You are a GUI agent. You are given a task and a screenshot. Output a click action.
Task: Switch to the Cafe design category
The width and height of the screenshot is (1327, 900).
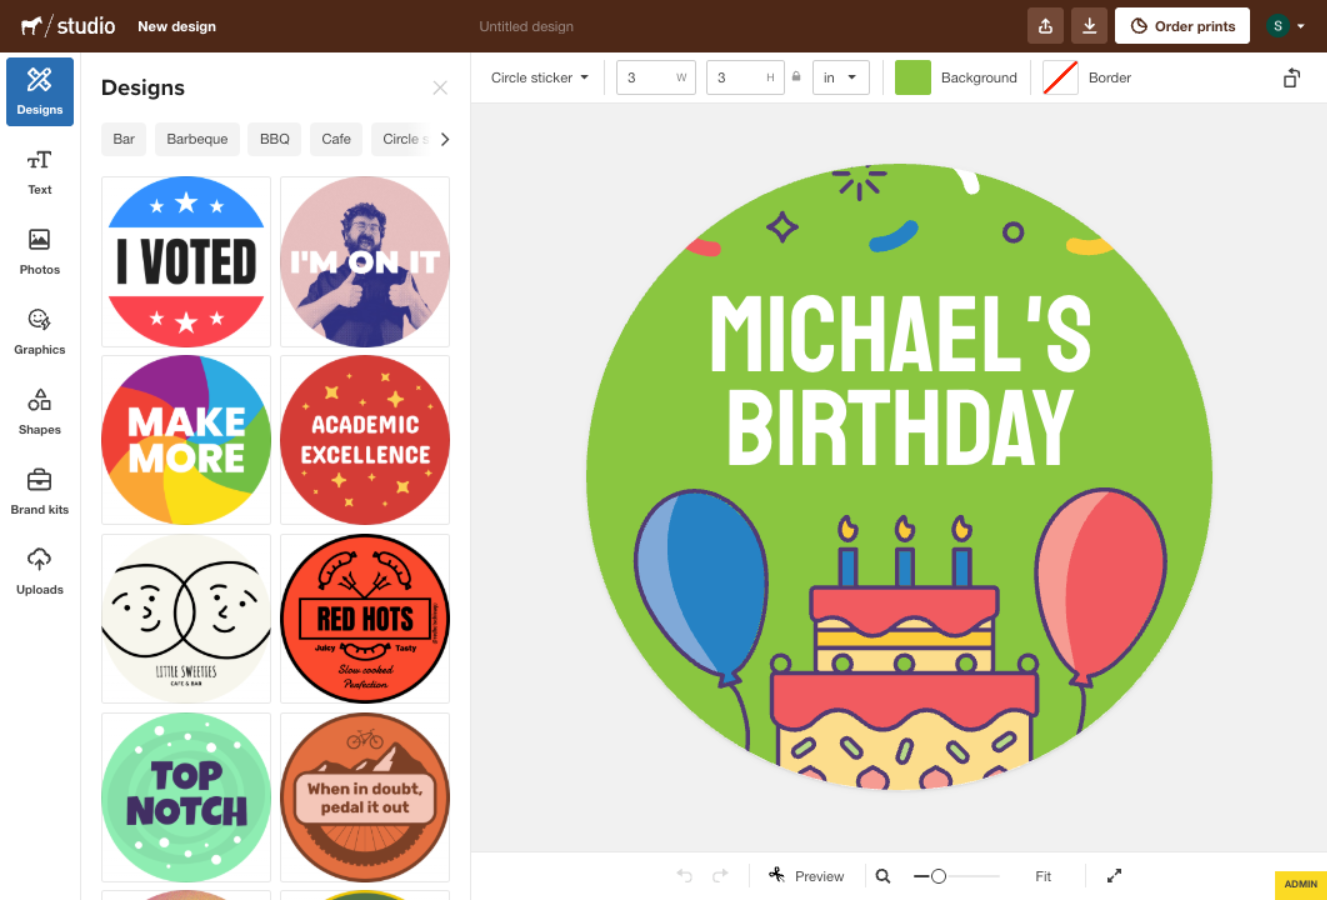click(x=336, y=139)
